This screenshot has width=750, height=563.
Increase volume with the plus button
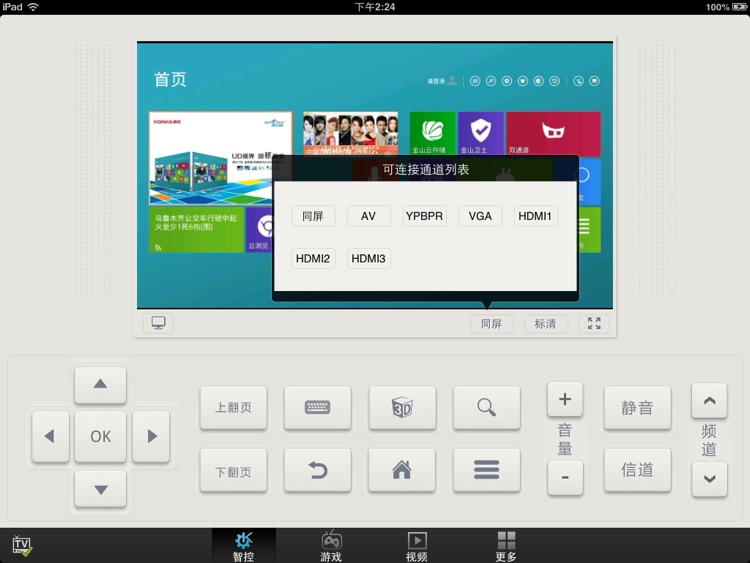point(565,399)
